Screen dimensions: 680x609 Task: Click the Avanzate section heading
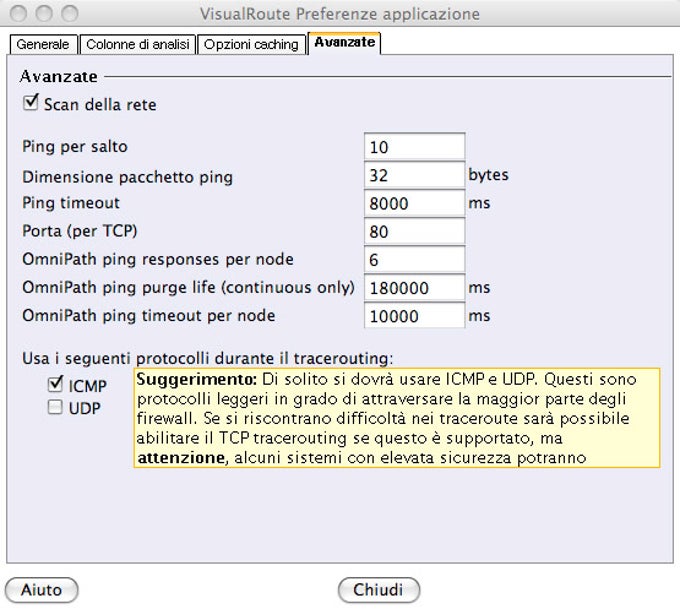tap(59, 77)
